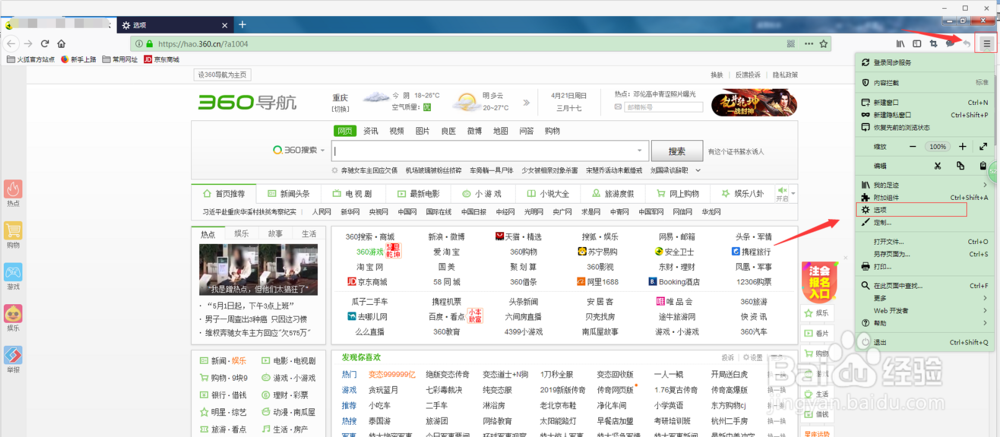Switch to the 地图 search tab
Image resolution: width=1000 pixels, height=437 pixels.
pyautogui.click(x=501, y=131)
